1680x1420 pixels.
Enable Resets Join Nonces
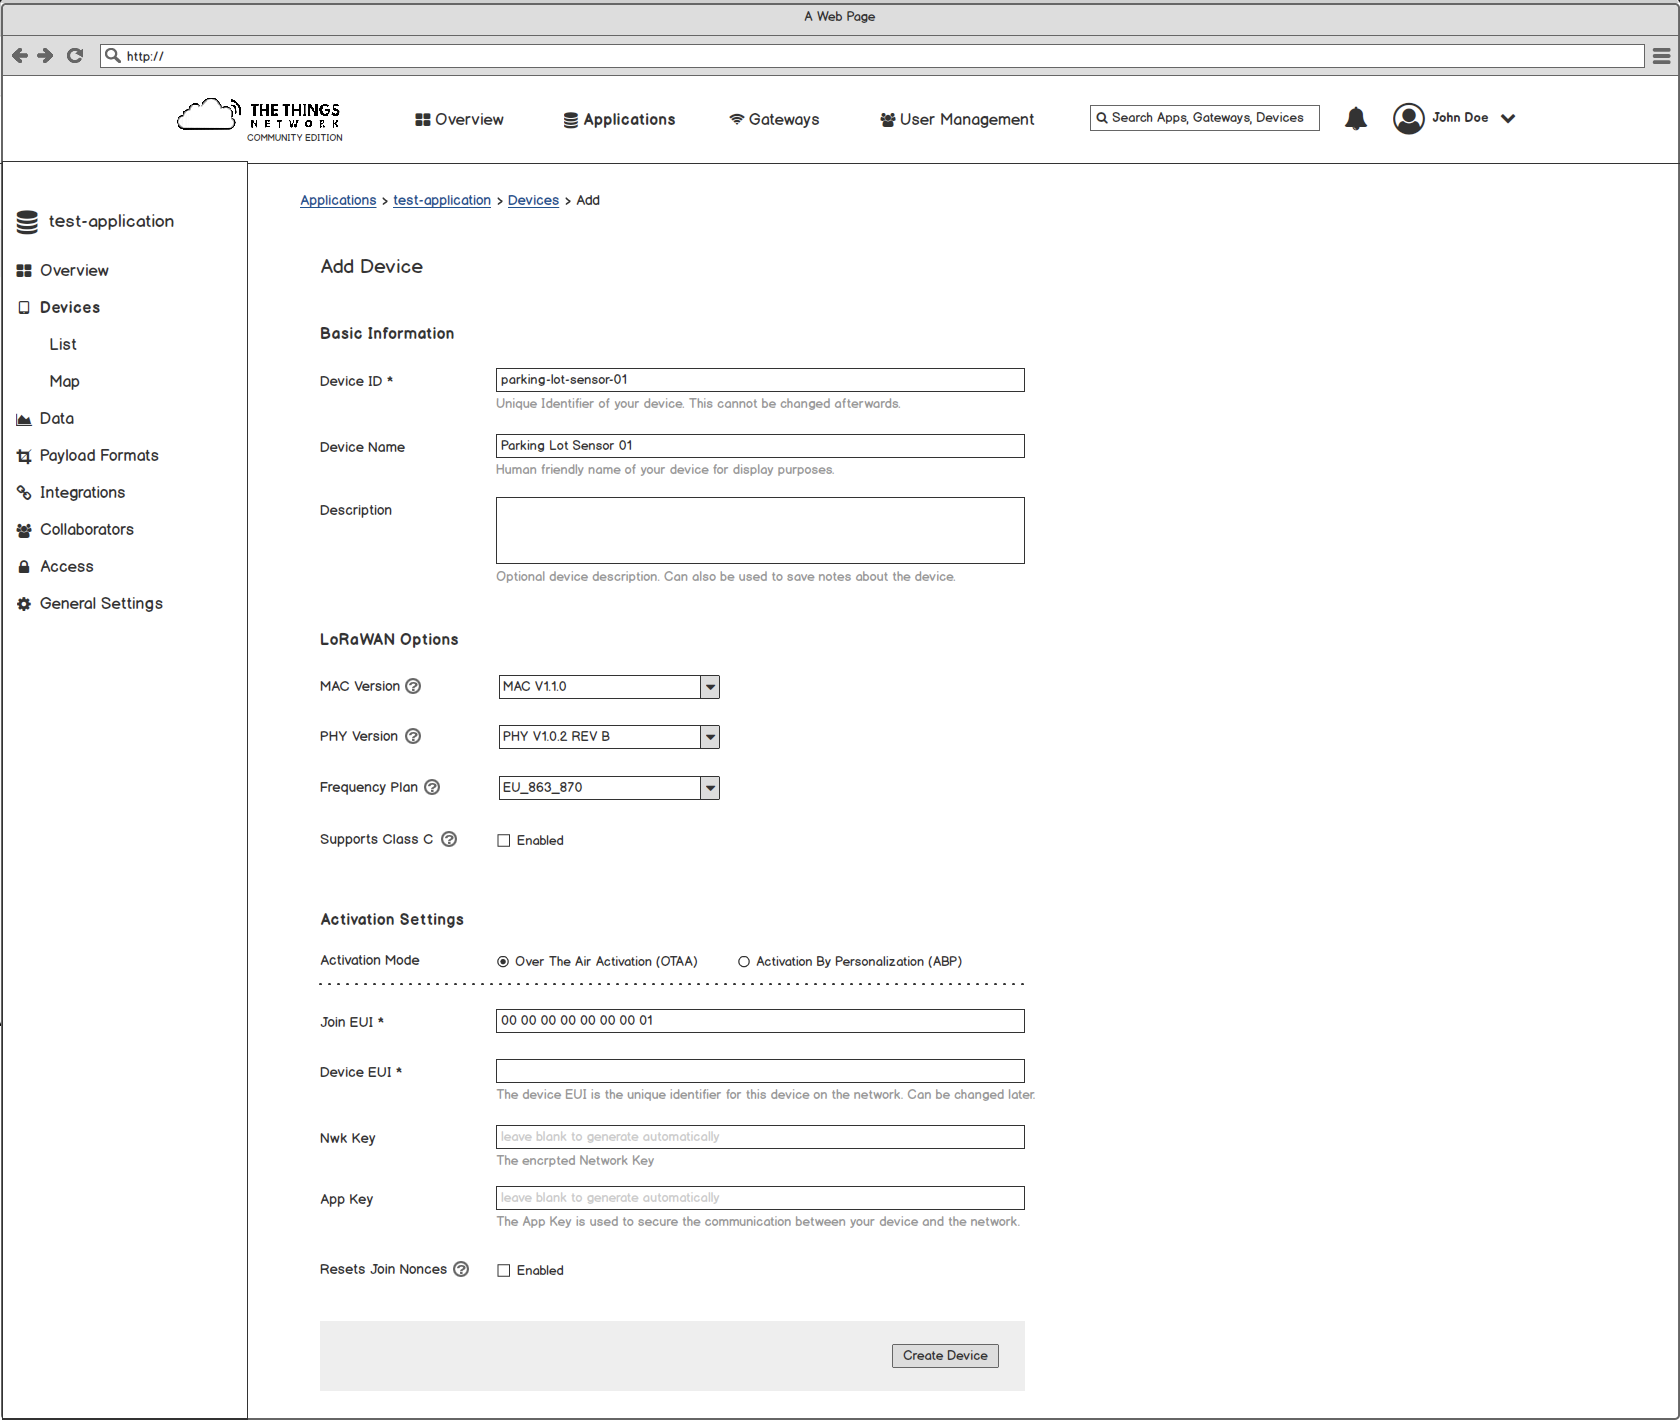click(x=504, y=1270)
